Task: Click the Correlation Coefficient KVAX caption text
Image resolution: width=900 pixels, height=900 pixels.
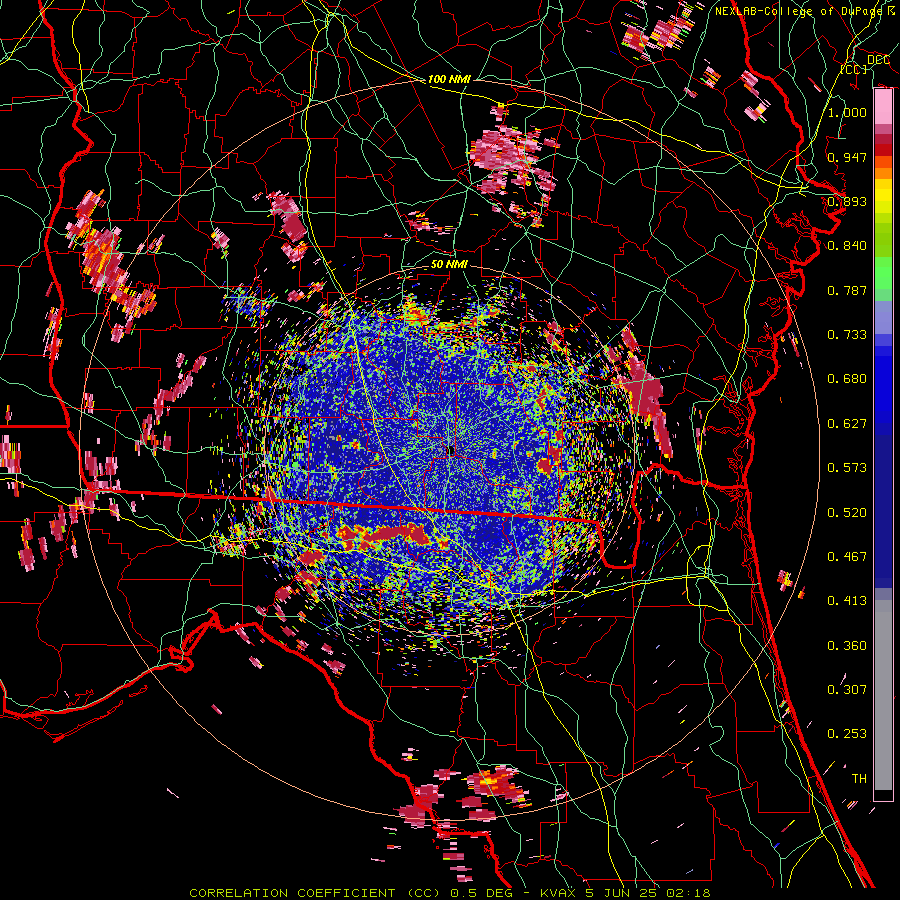Action: (449, 893)
